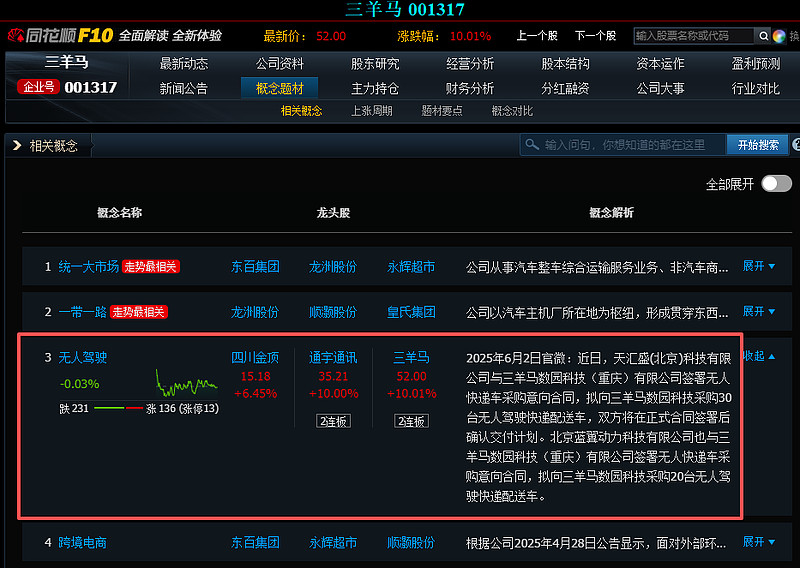
Task: Open the 无人驾驶 mini trend chart
Action: coord(187,383)
